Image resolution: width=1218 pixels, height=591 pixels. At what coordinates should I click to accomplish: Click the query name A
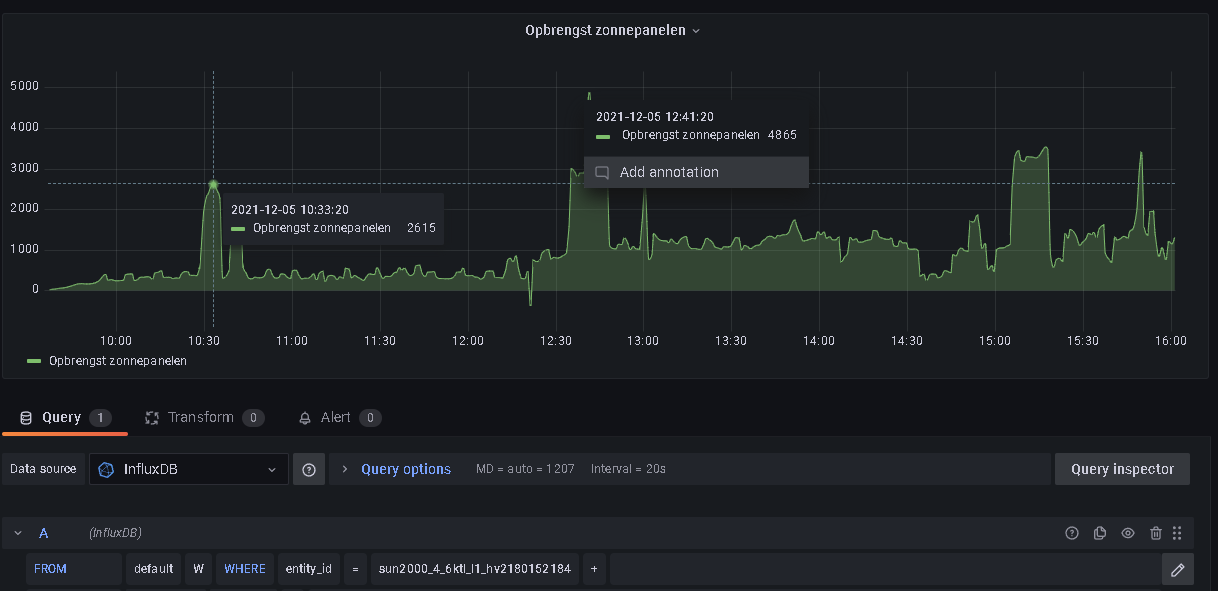43,533
